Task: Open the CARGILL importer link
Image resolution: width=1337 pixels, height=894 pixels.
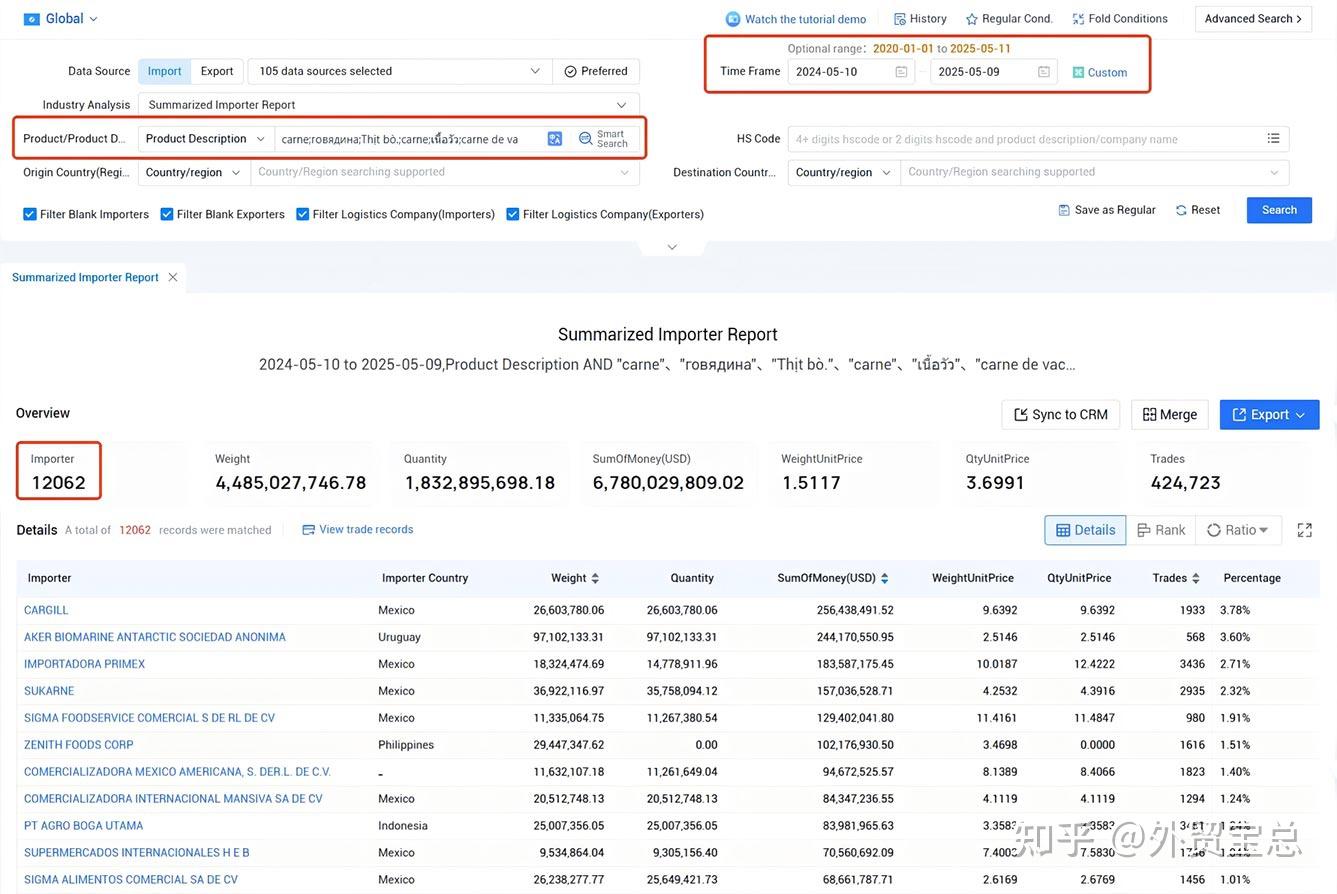Action: point(46,610)
